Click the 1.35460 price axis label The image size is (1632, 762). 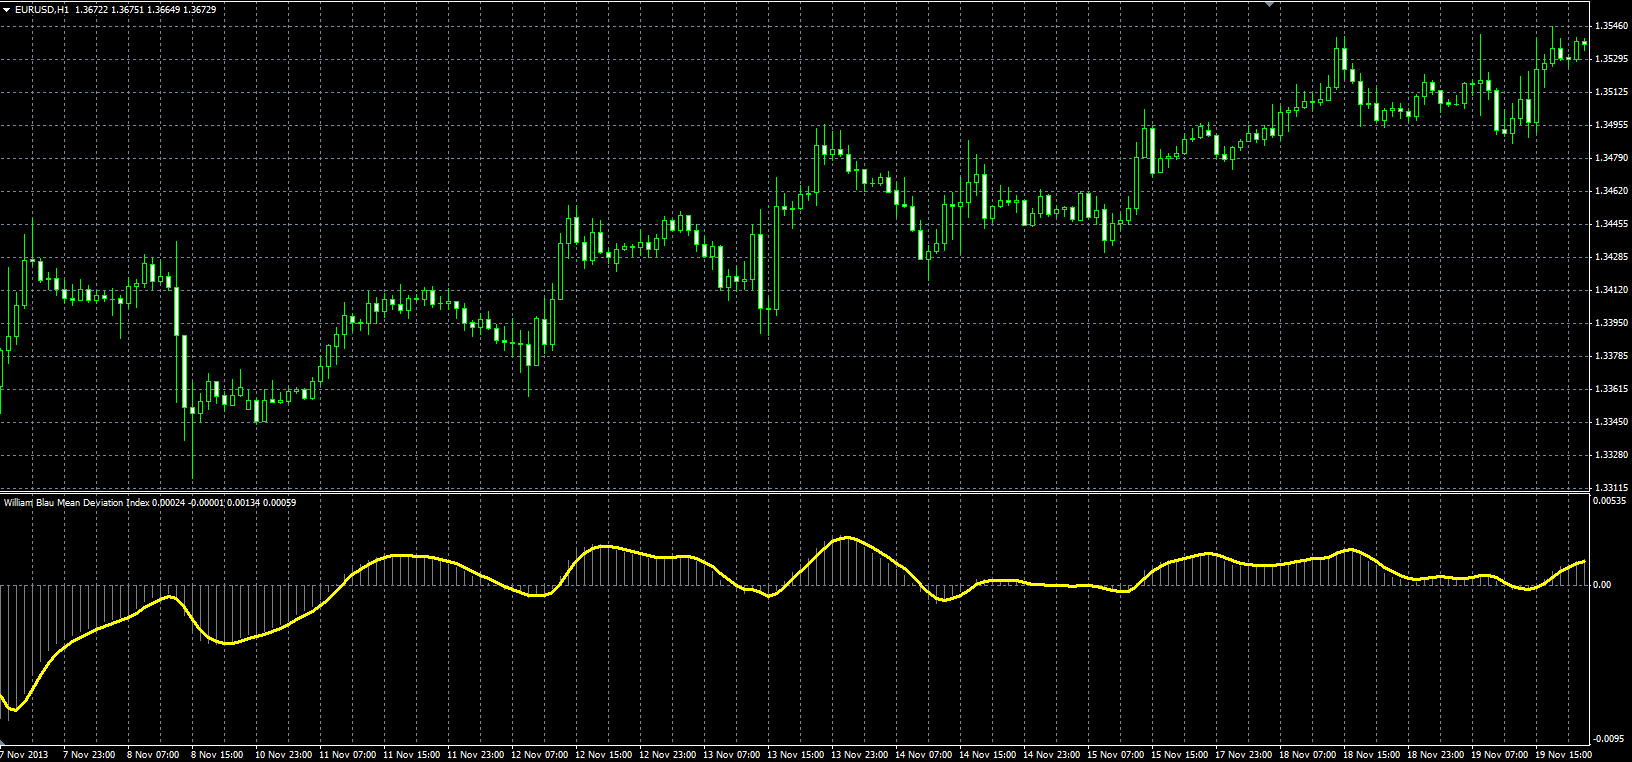(1610, 26)
